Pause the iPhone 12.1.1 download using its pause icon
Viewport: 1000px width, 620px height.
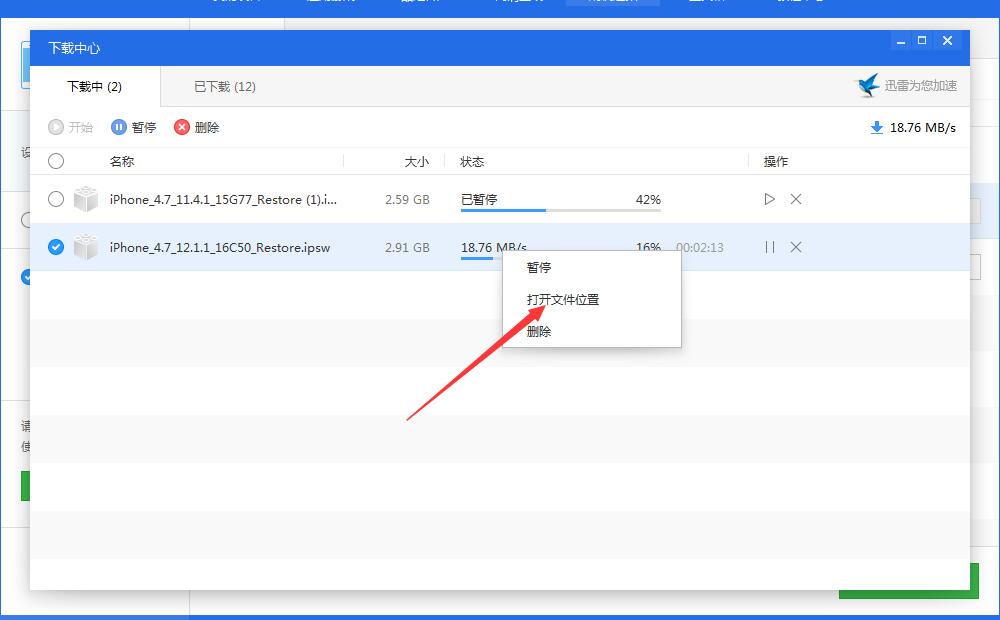pyautogui.click(x=769, y=247)
